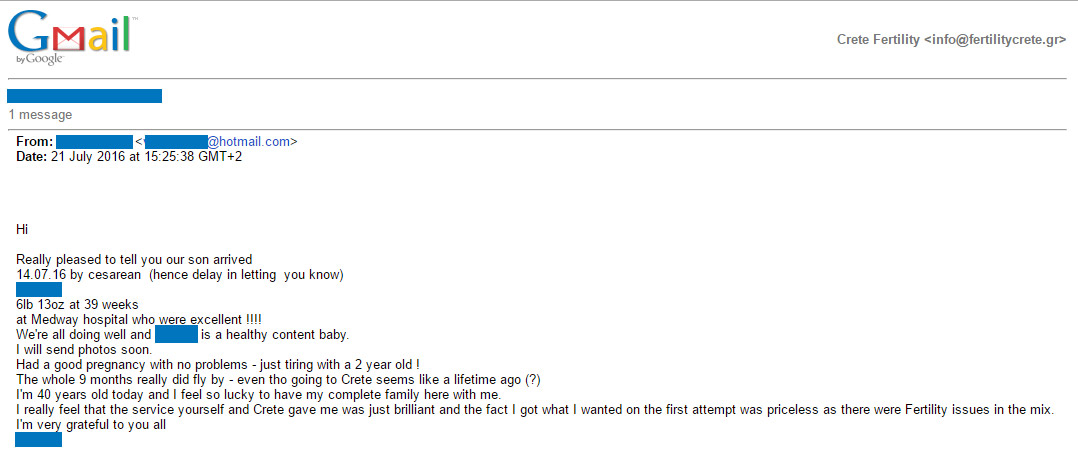Click 'I will send photos soon' line
1078x462 pixels.
[84, 350]
